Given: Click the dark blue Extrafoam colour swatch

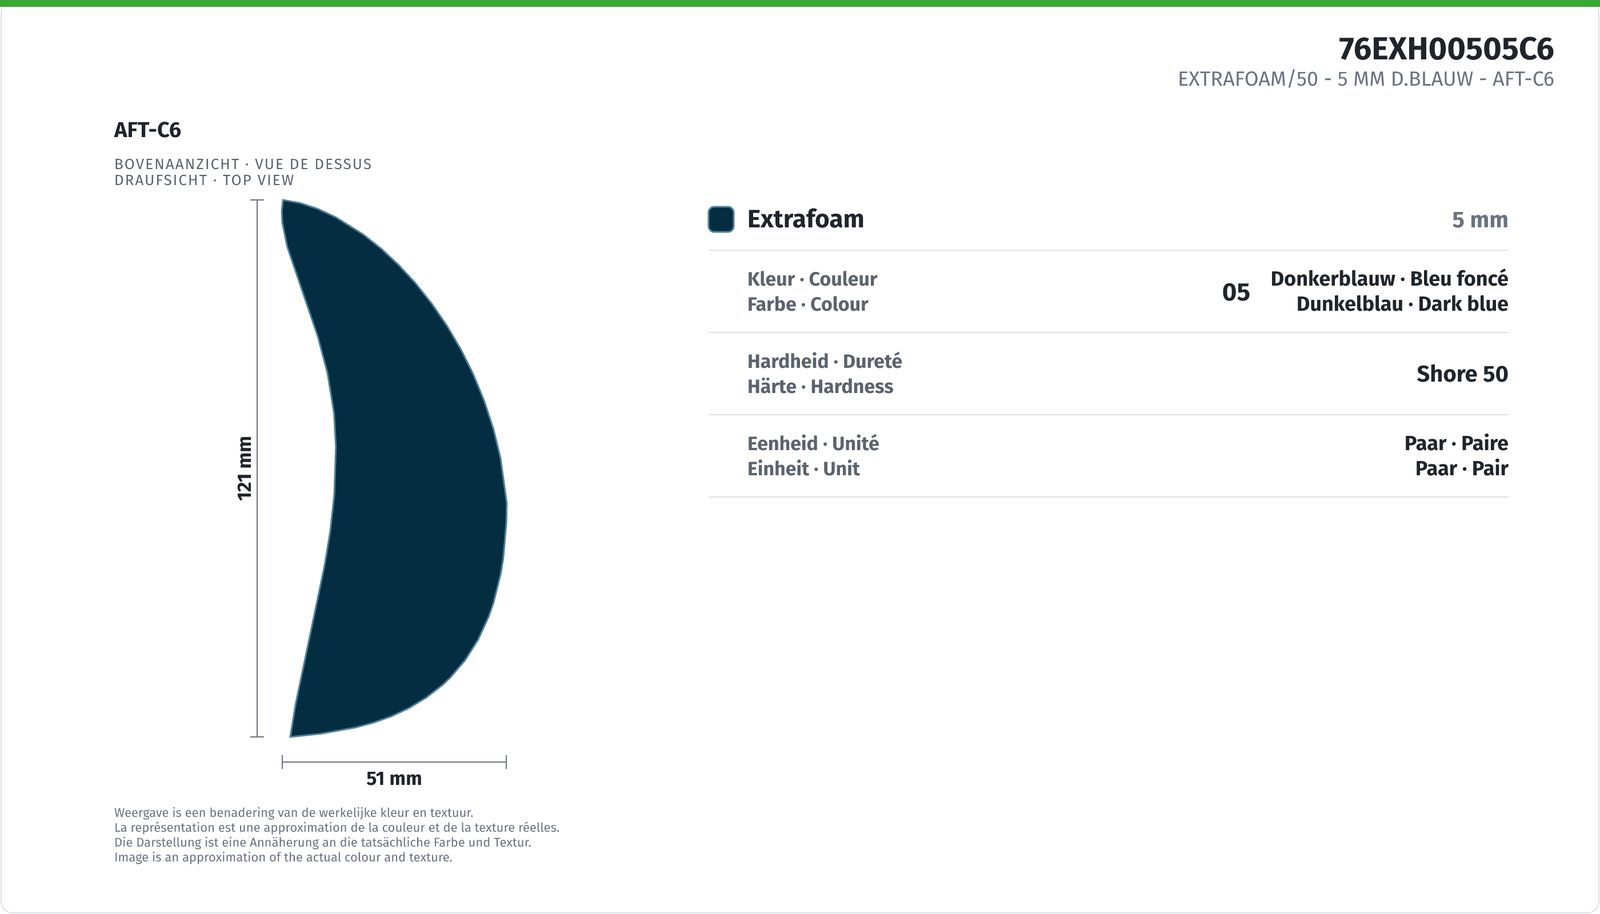Looking at the screenshot, I should [721, 219].
